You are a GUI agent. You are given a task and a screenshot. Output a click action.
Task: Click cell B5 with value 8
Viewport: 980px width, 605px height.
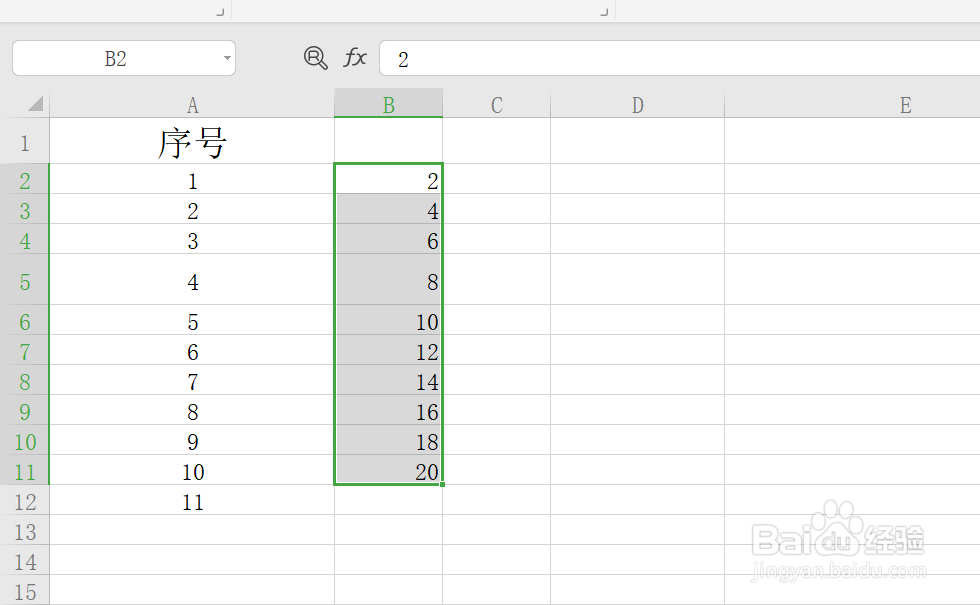point(389,280)
